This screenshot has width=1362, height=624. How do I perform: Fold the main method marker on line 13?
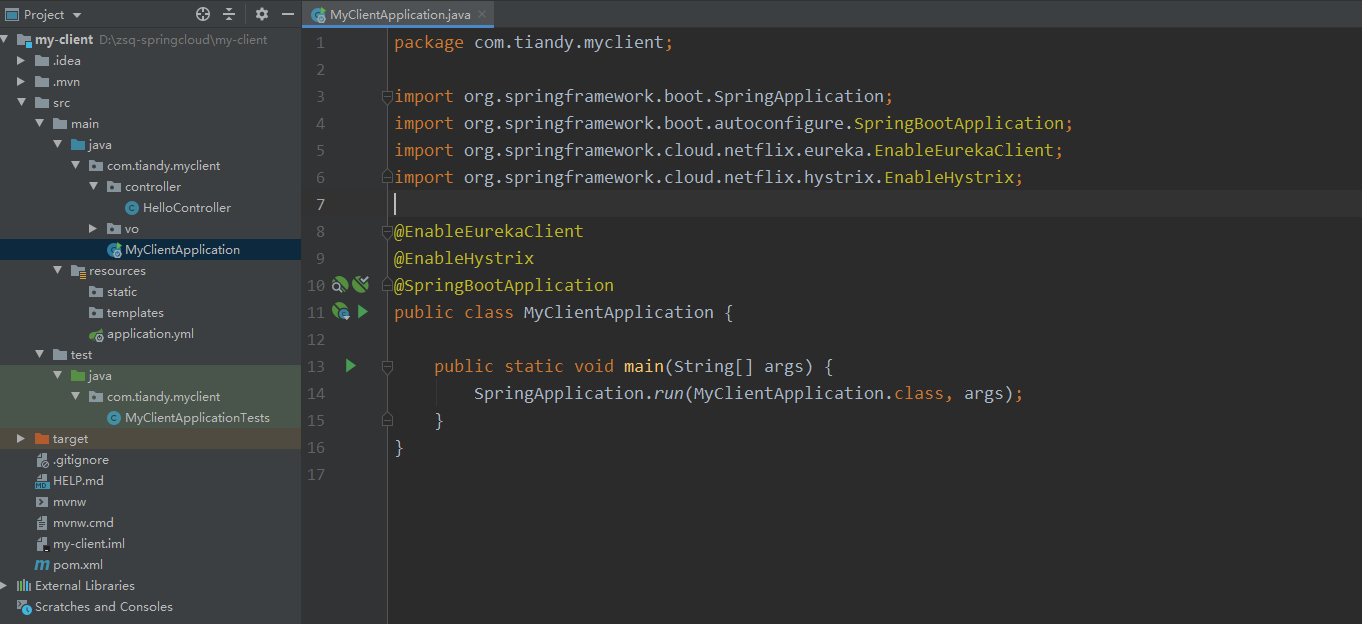click(387, 367)
